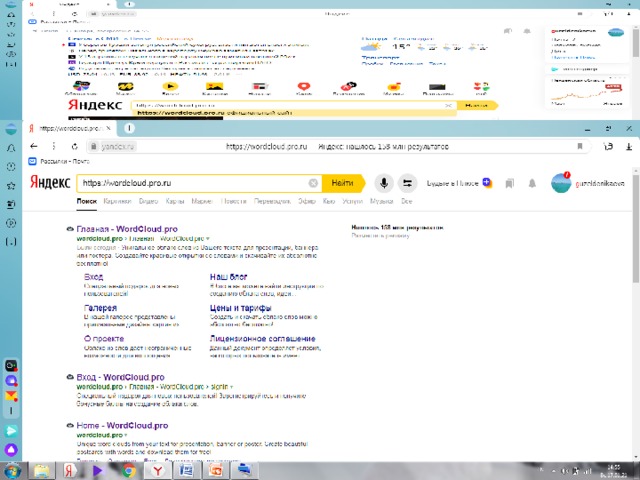
Task: Clear the Yandex search field with X
Action: coord(313,183)
